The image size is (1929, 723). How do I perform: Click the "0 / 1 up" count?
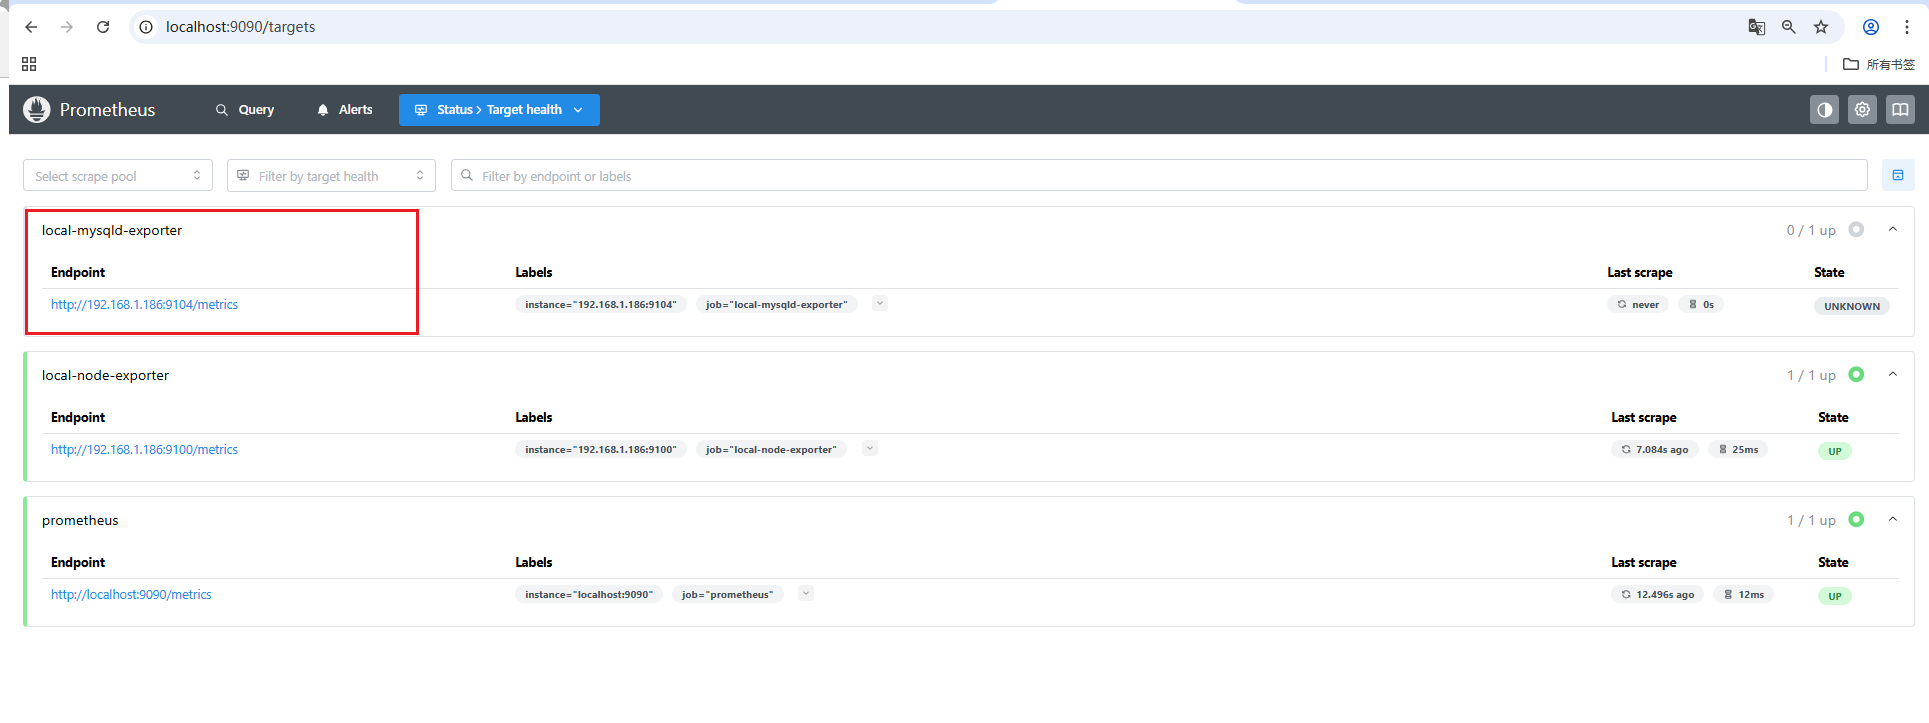1811,230
